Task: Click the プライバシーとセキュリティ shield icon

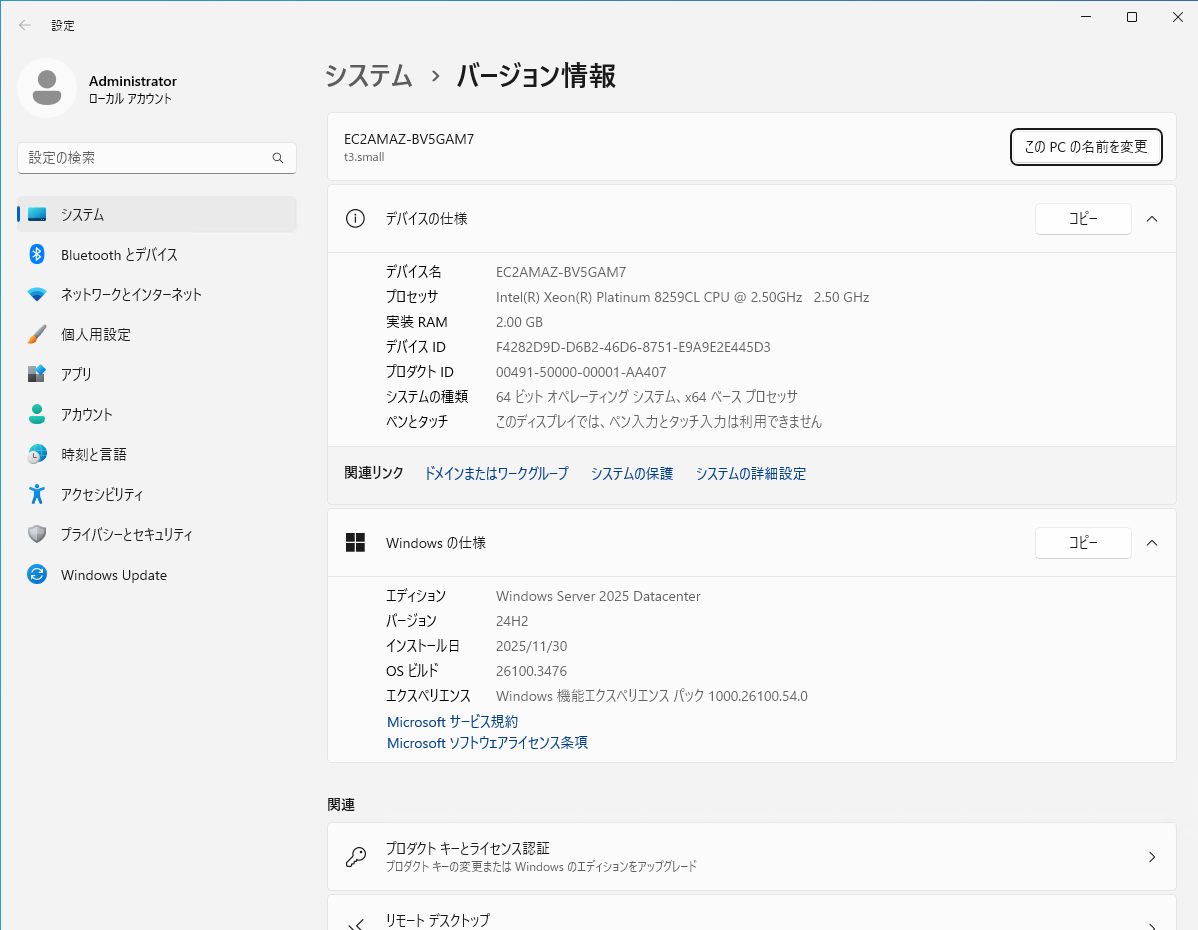Action: tap(37, 534)
